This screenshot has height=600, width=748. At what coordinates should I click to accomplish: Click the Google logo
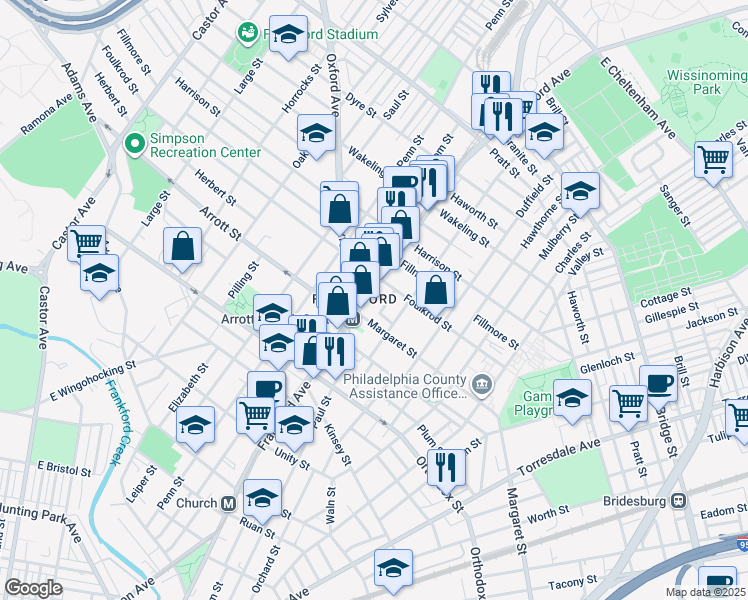pyautogui.click(x=33, y=588)
